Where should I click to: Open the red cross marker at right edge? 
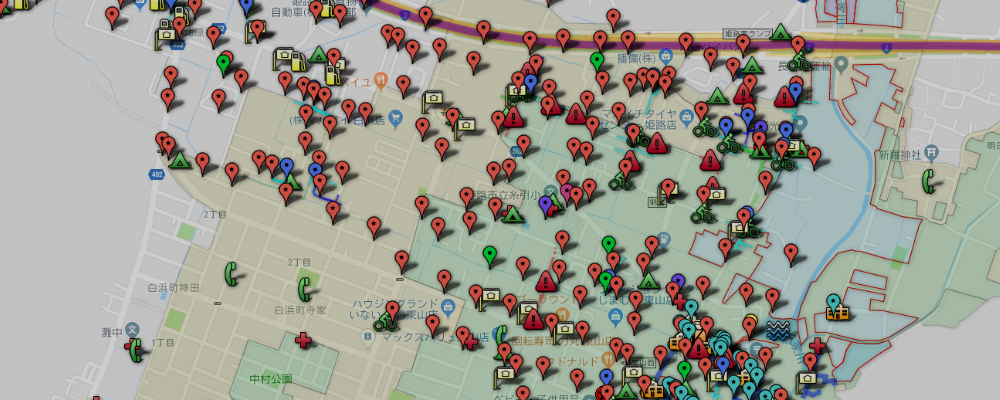pos(817,346)
